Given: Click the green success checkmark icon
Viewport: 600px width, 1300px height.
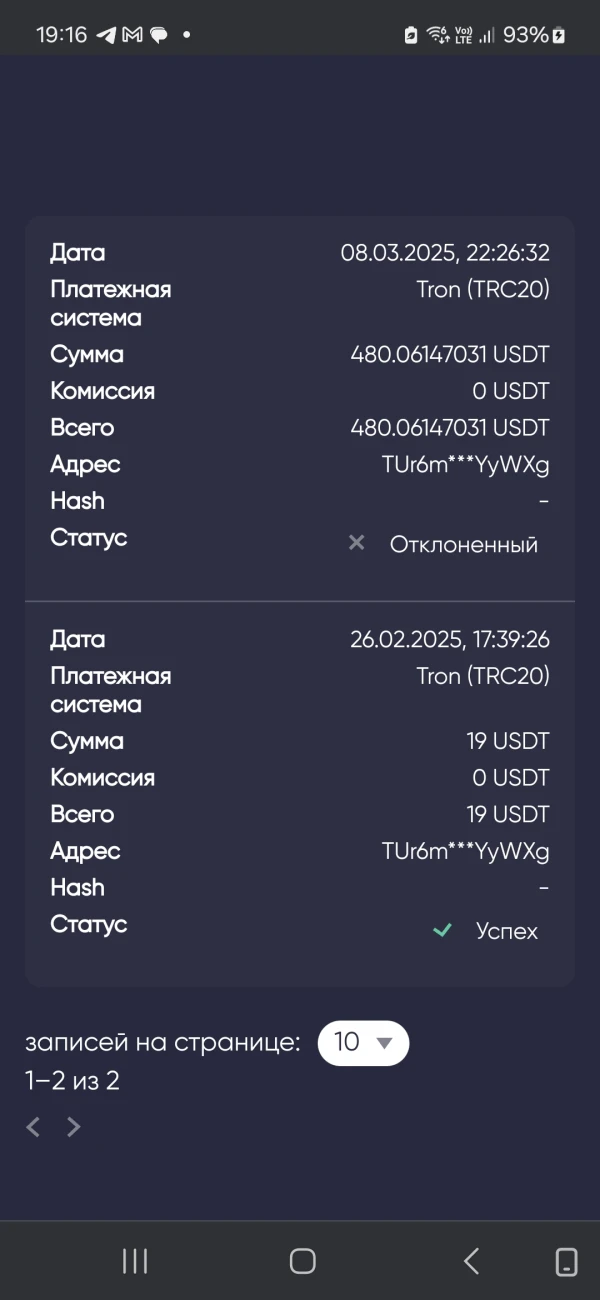Looking at the screenshot, I should point(441,930).
